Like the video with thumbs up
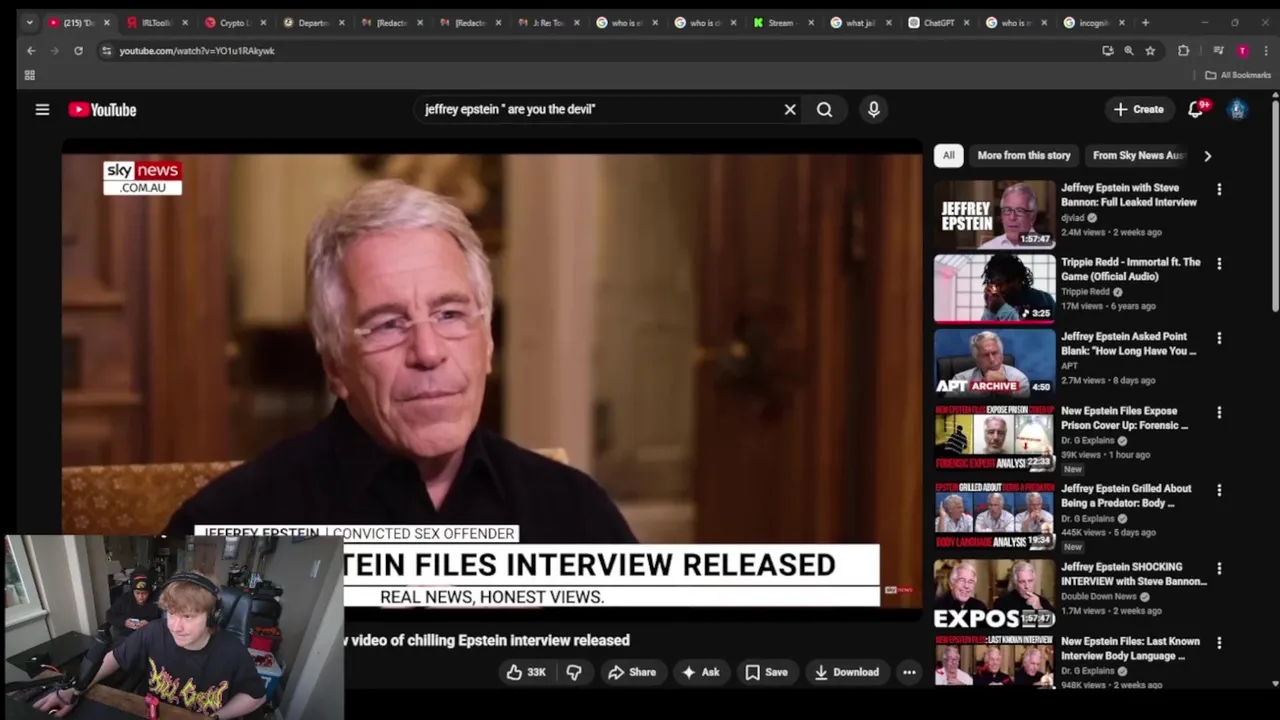The width and height of the screenshot is (1280, 720). [x=525, y=672]
